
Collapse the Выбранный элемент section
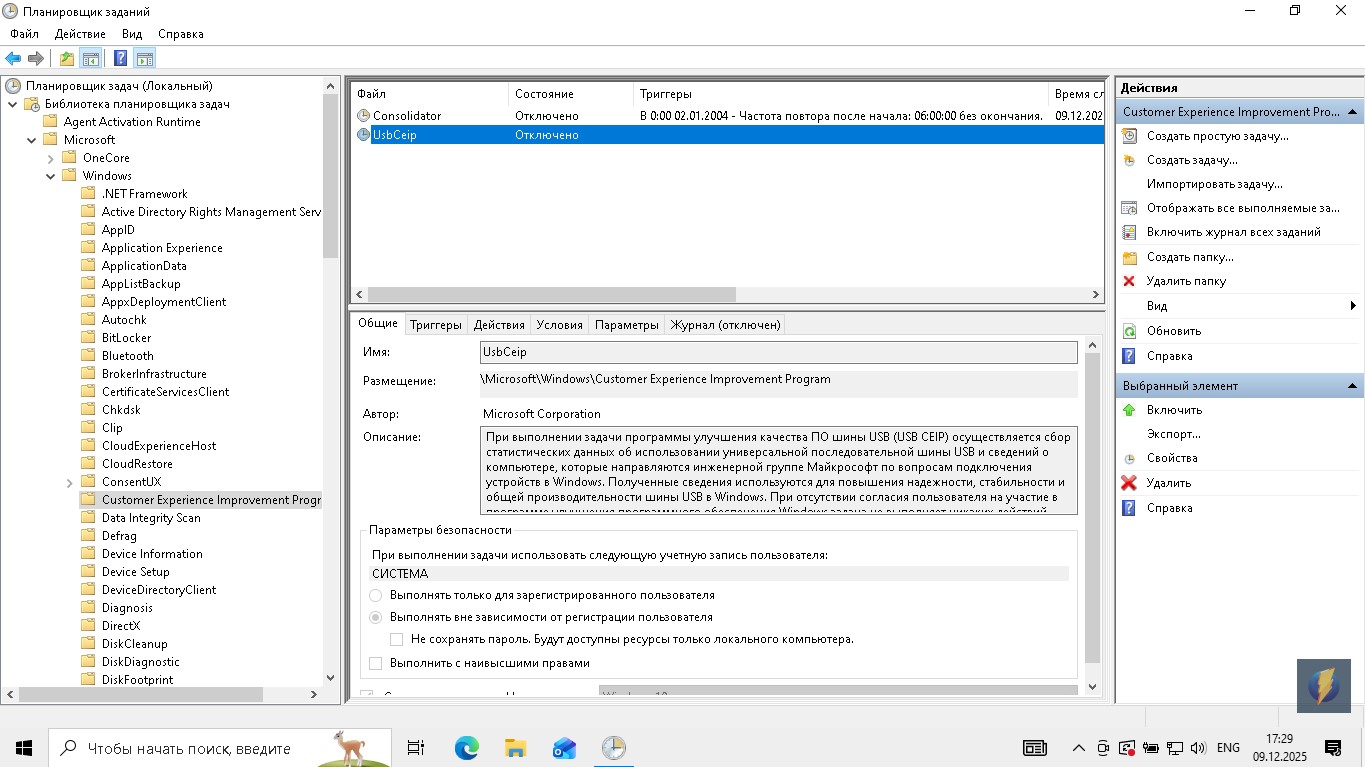[x=1352, y=386]
